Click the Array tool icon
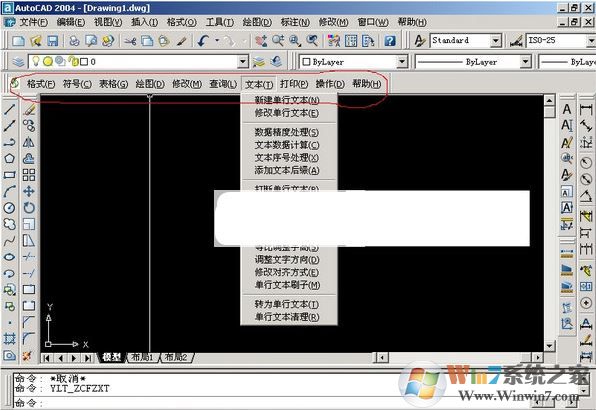Screen dimensions: 596x410 [x=29, y=175]
